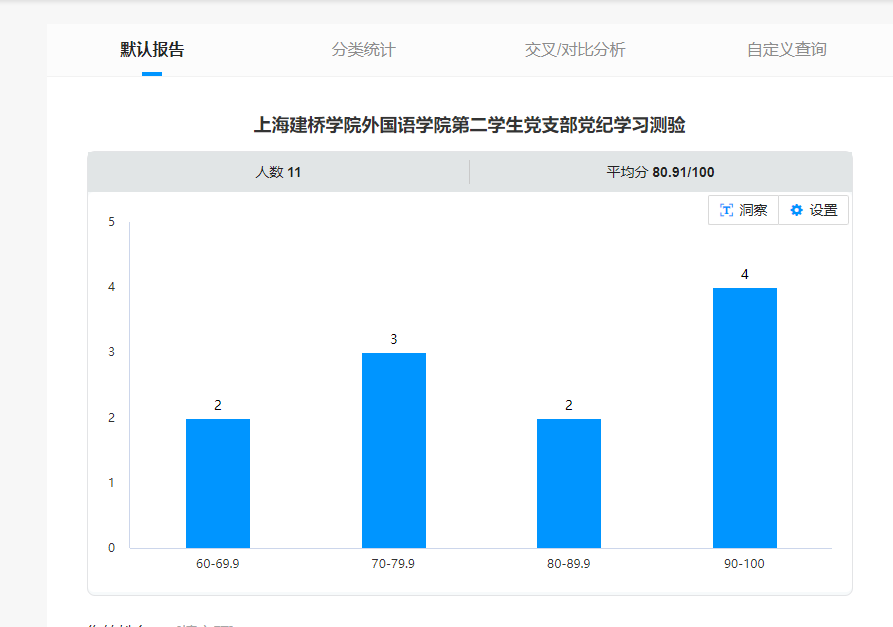Click the 平均分 80.91/100 summary cell
Screen dimensions: 893x627
pos(660,172)
